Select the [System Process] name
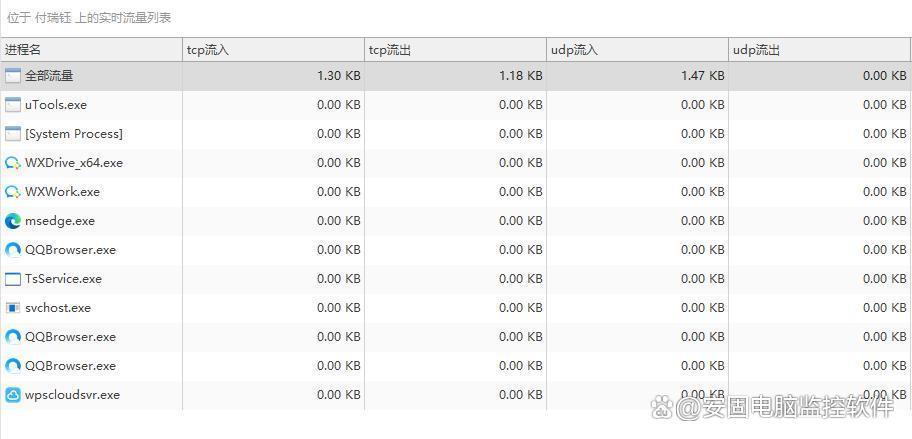Screen dimensions: 912x439 click(74, 134)
